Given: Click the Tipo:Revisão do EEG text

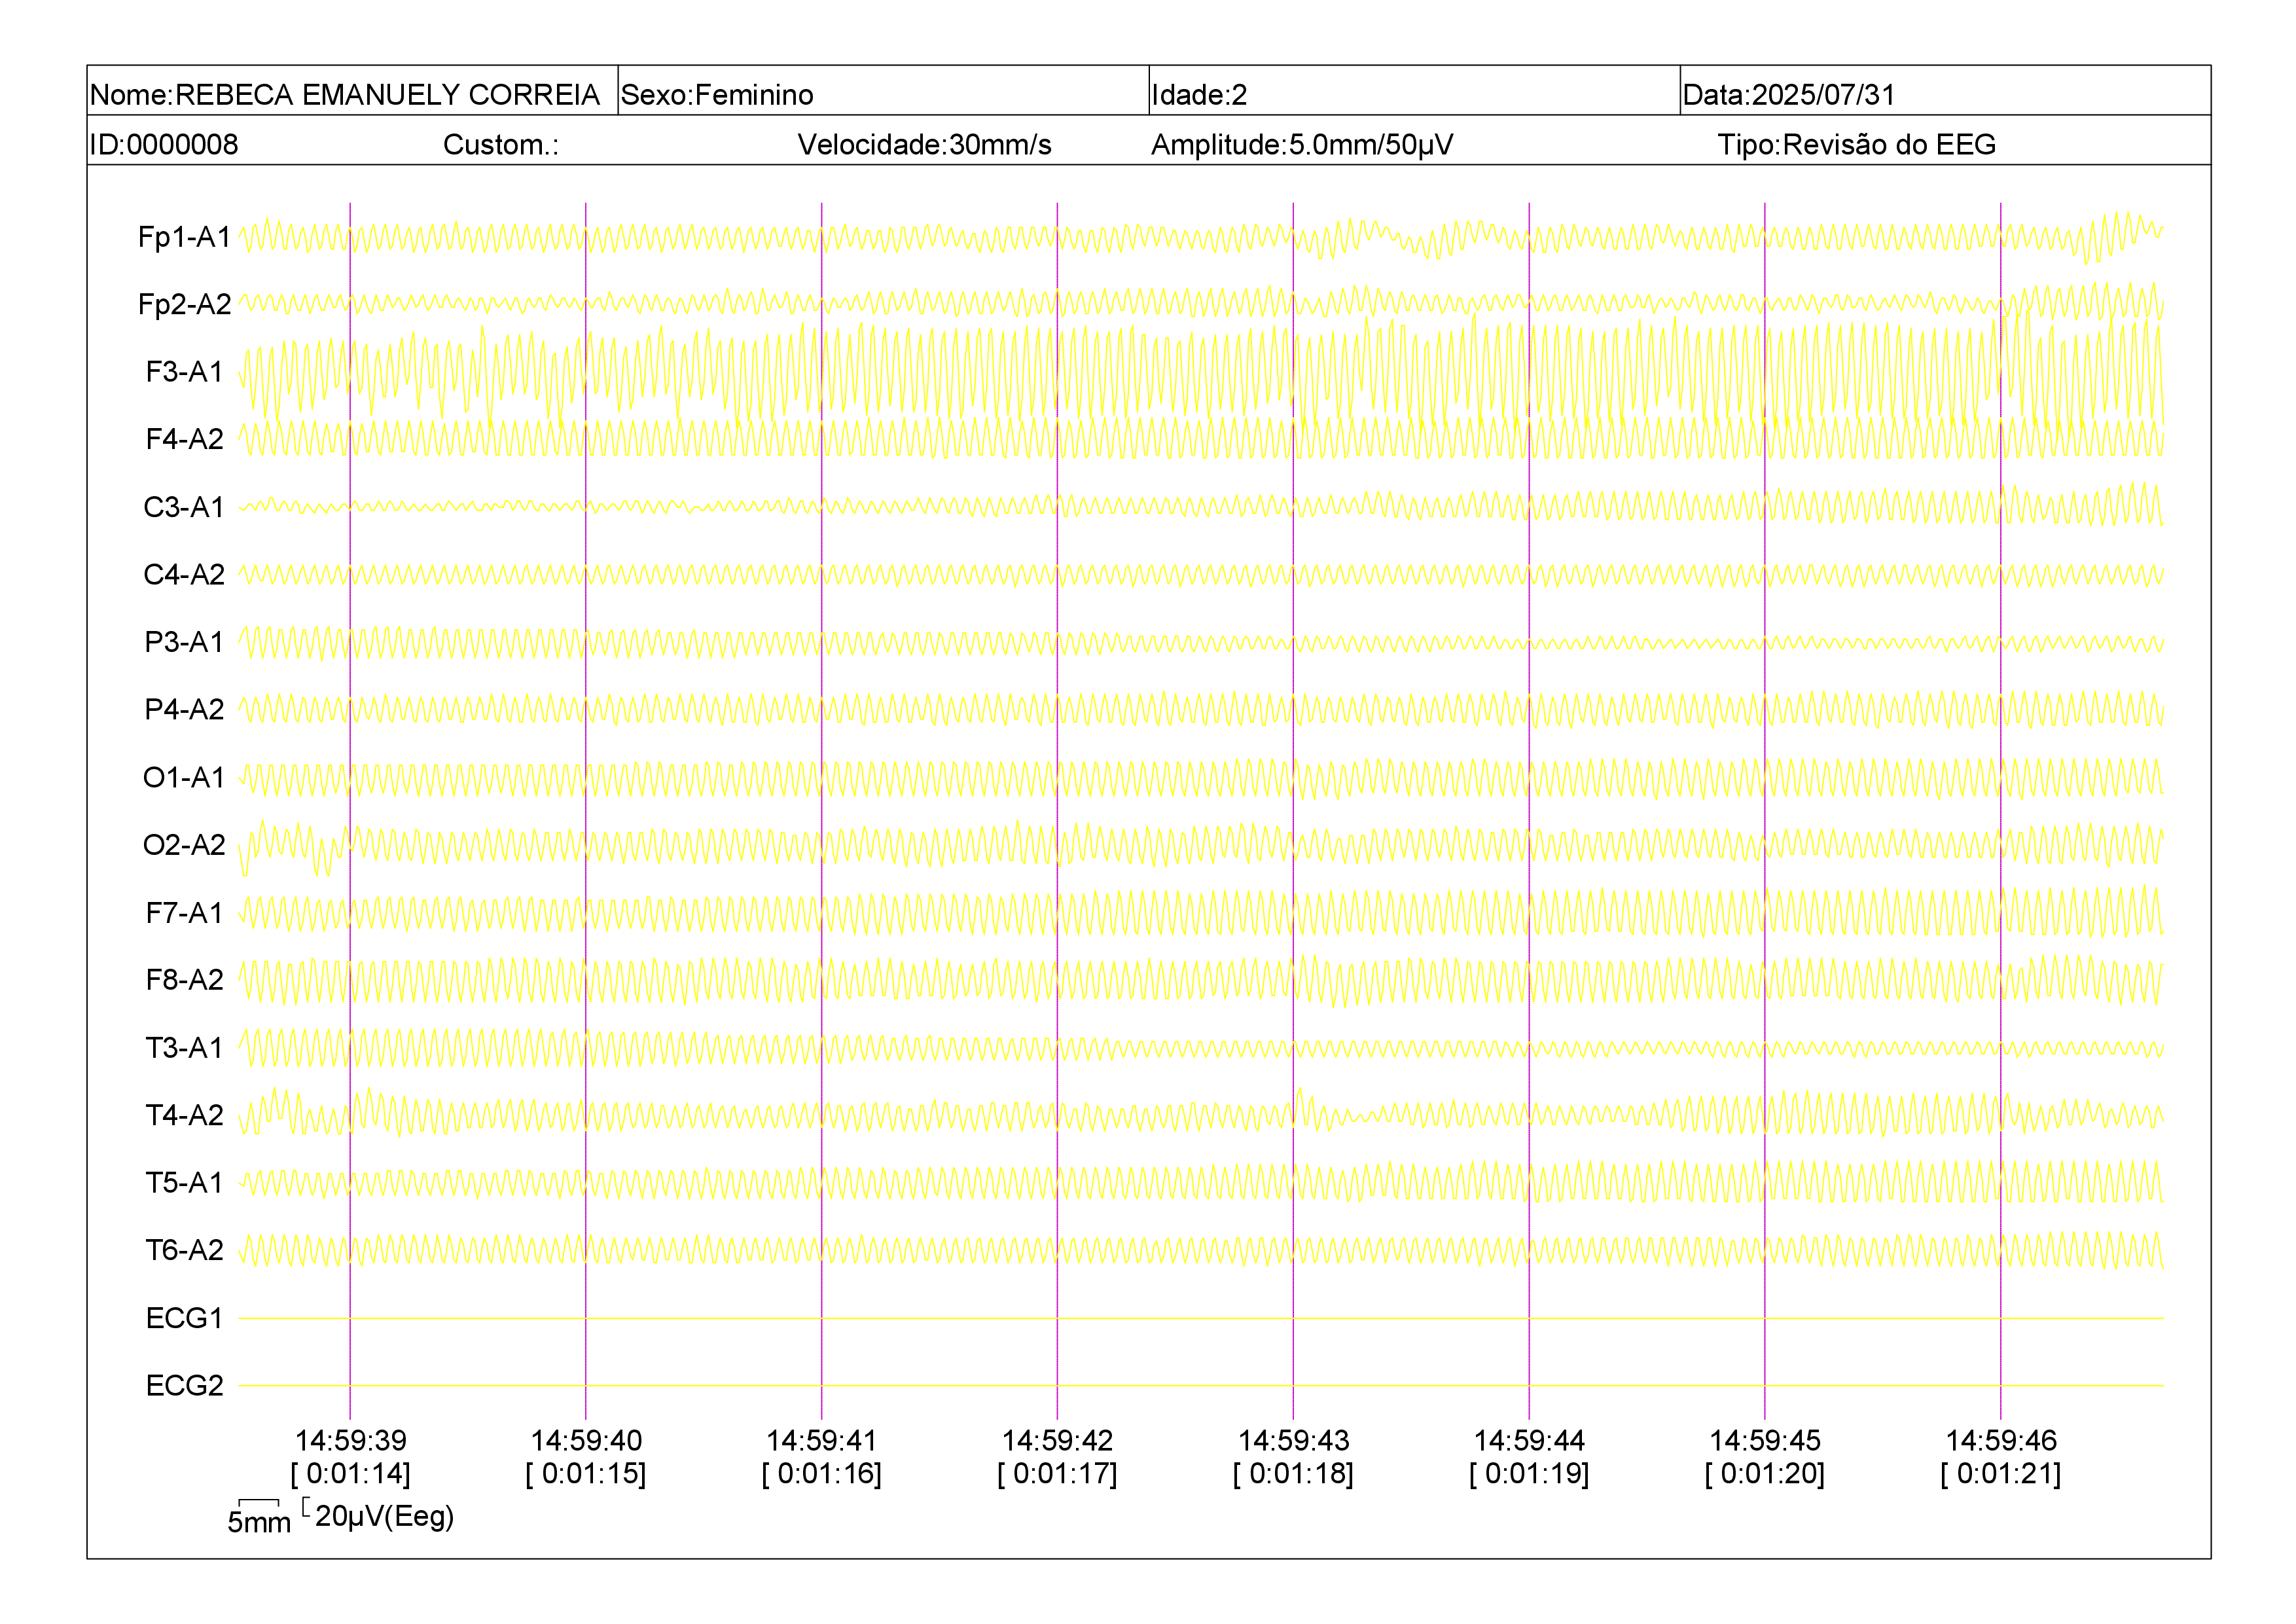Looking at the screenshot, I should point(1857,145).
